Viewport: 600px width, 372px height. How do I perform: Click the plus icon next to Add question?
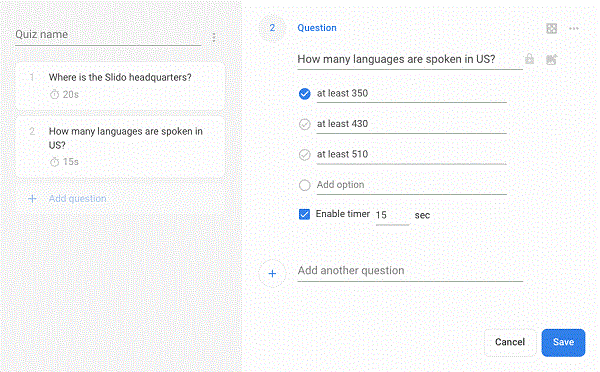point(33,199)
